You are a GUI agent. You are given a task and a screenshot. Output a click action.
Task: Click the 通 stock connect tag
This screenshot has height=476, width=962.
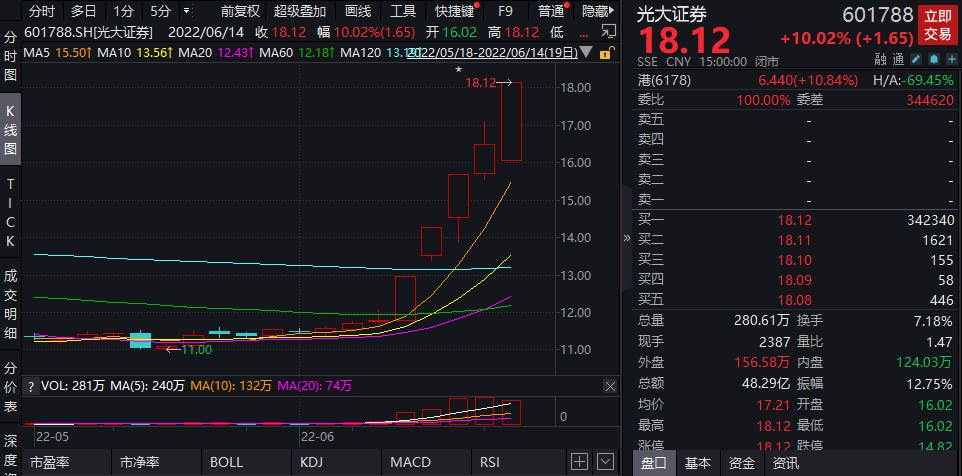click(898, 60)
